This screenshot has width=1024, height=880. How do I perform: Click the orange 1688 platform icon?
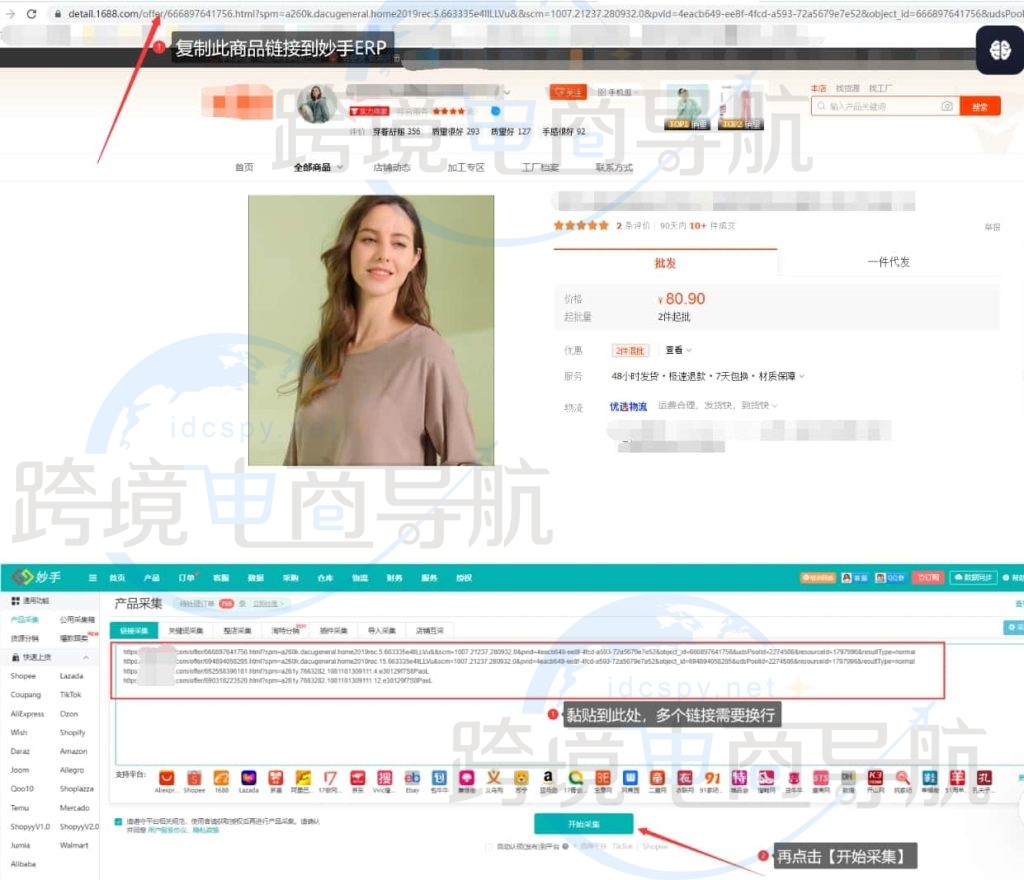coord(221,777)
